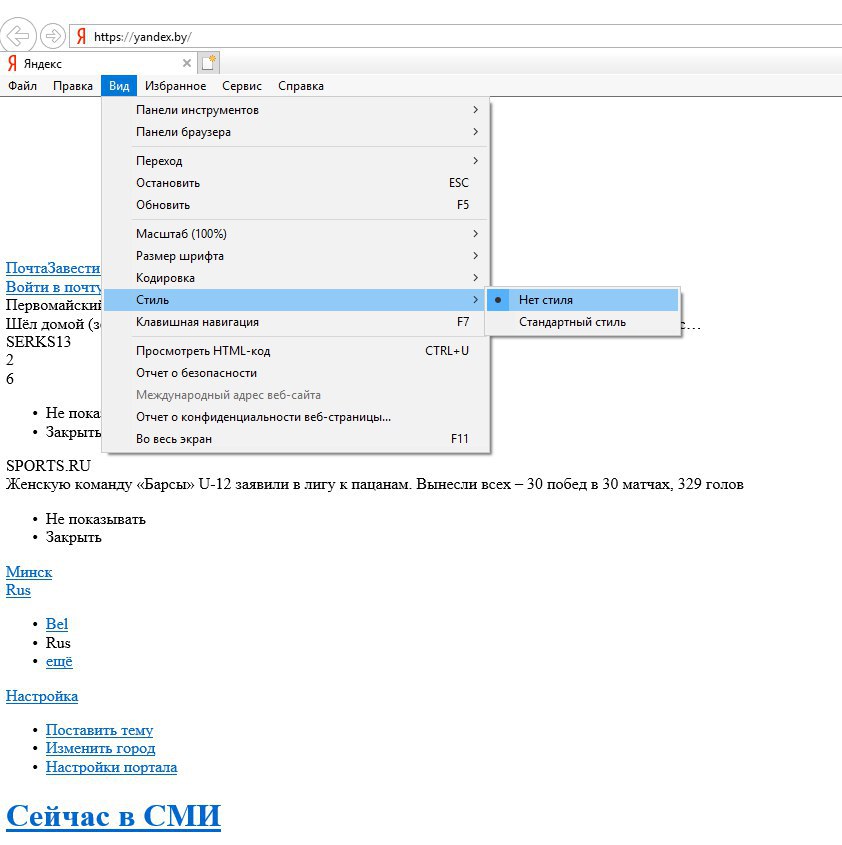Image resolution: width=842 pixels, height=845 pixels.
Task: Click the underlined Rus link below Минск
Action: coord(18,590)
